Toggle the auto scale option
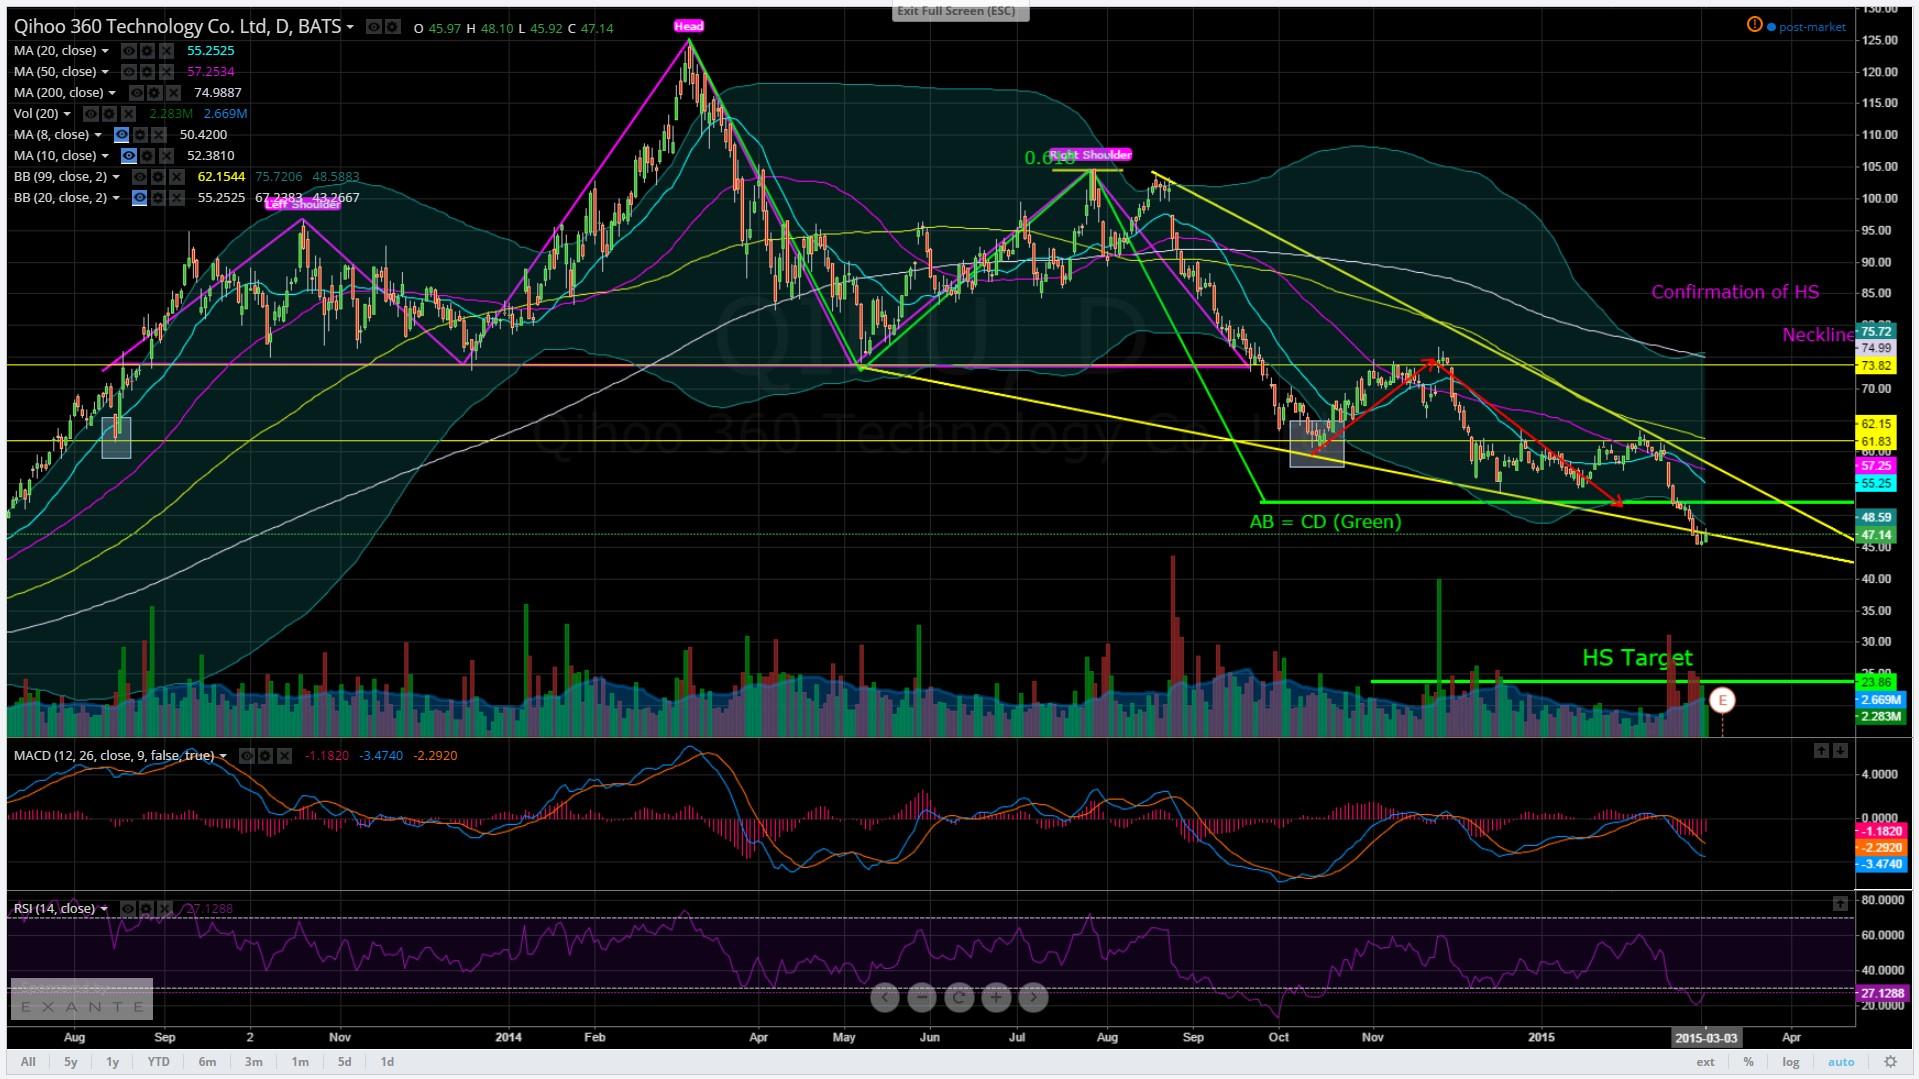This screenshot has width=1919, height=1079. click(x=1841, y=1062)
